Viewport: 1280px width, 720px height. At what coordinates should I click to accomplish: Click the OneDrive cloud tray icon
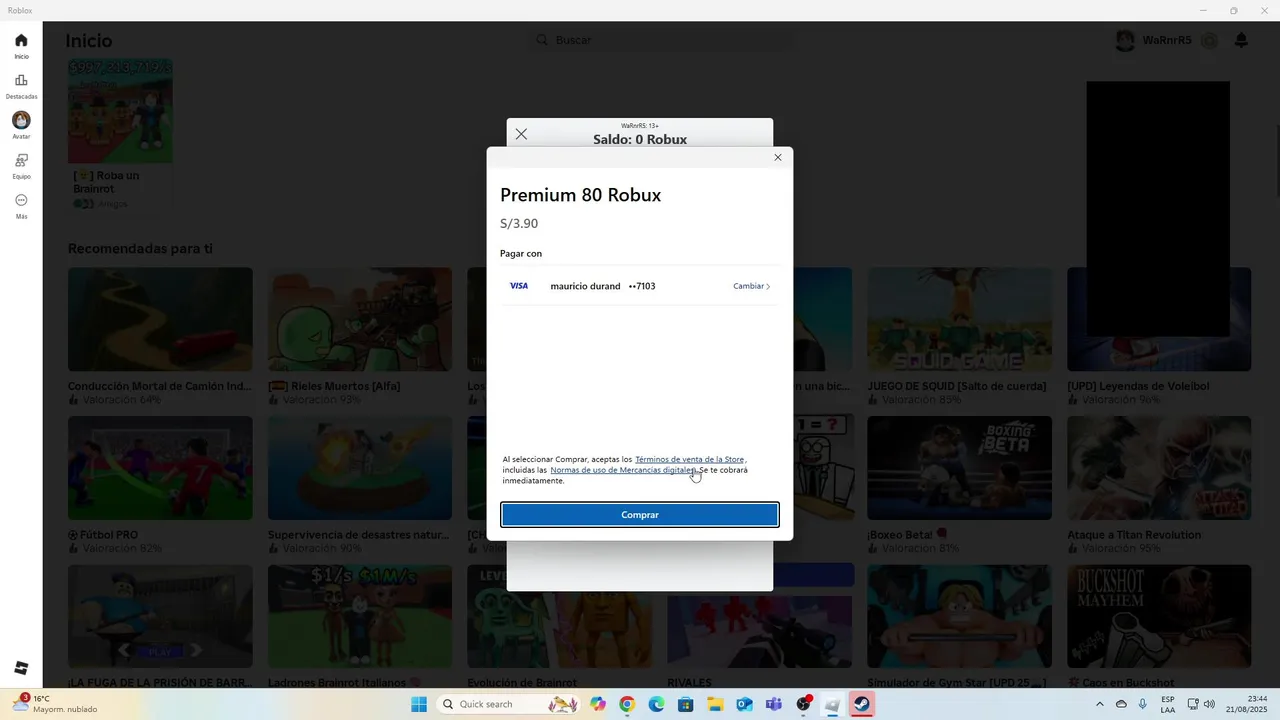pyautogui.click(x=1122, y=704)
